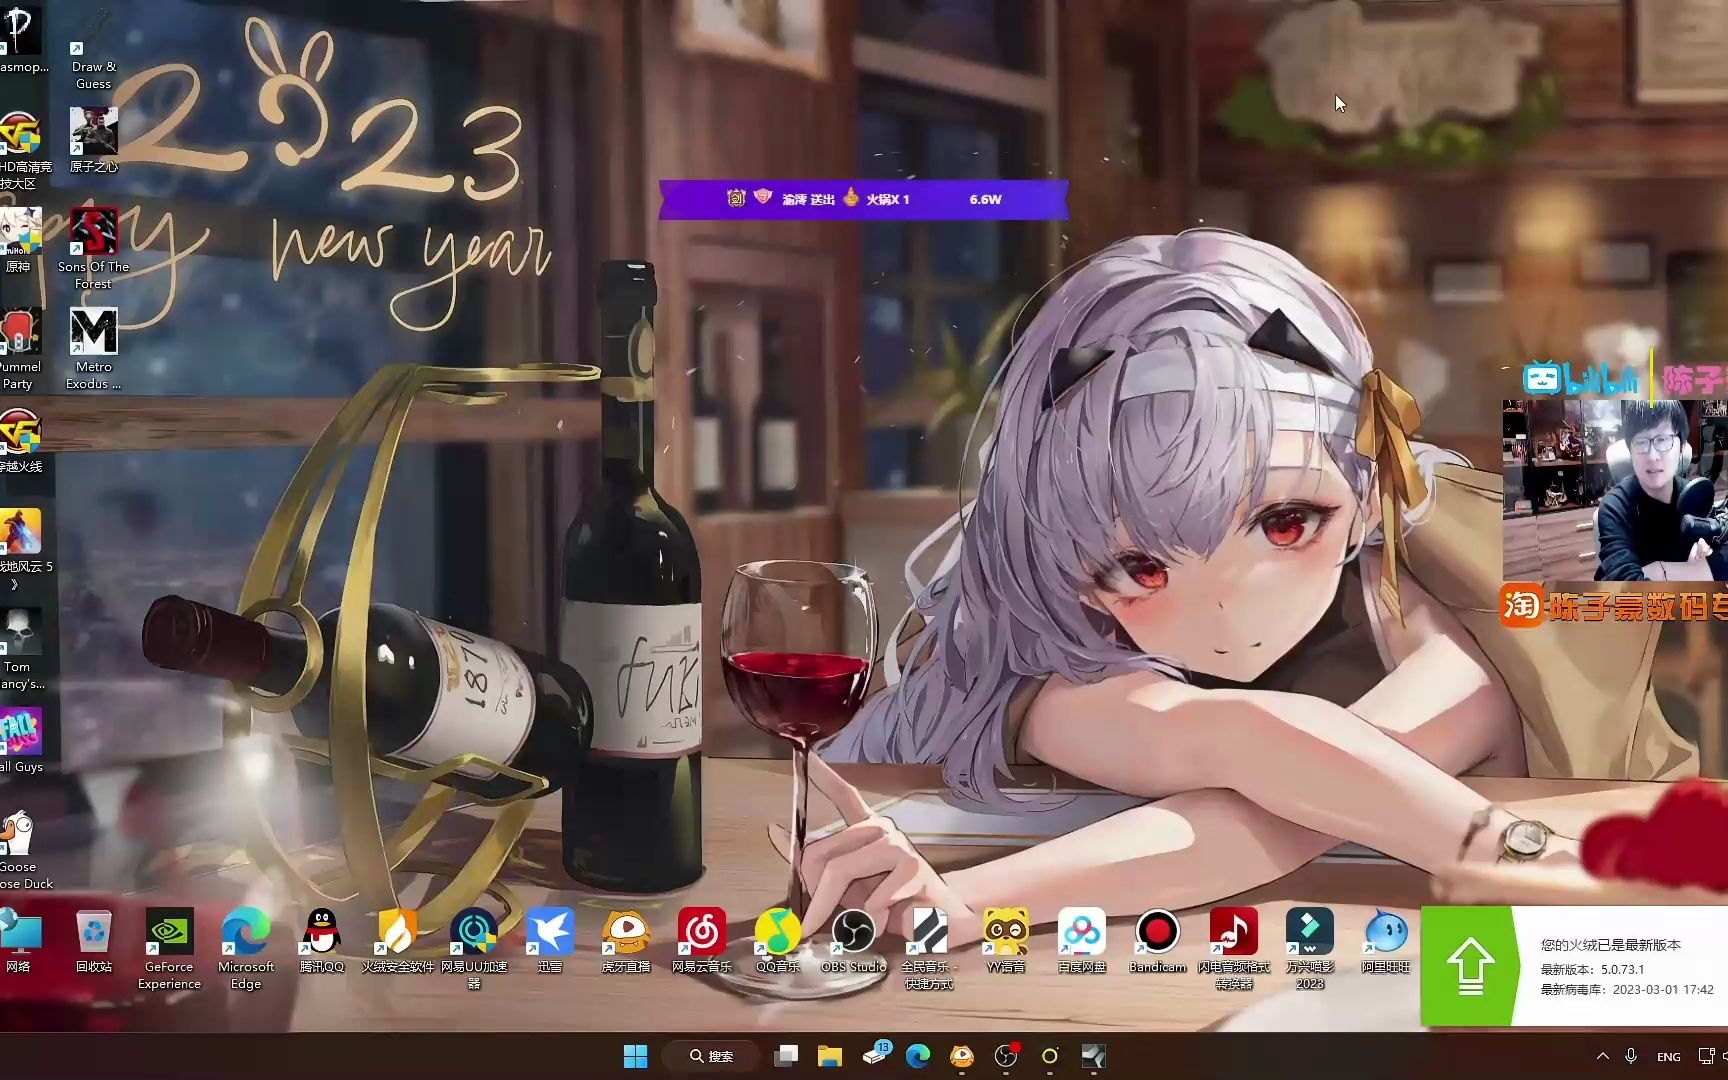Open the Phasmophobia desktop shortcut
The width and height of the screenshot is (1728, 1080).
tap(22, 40)
